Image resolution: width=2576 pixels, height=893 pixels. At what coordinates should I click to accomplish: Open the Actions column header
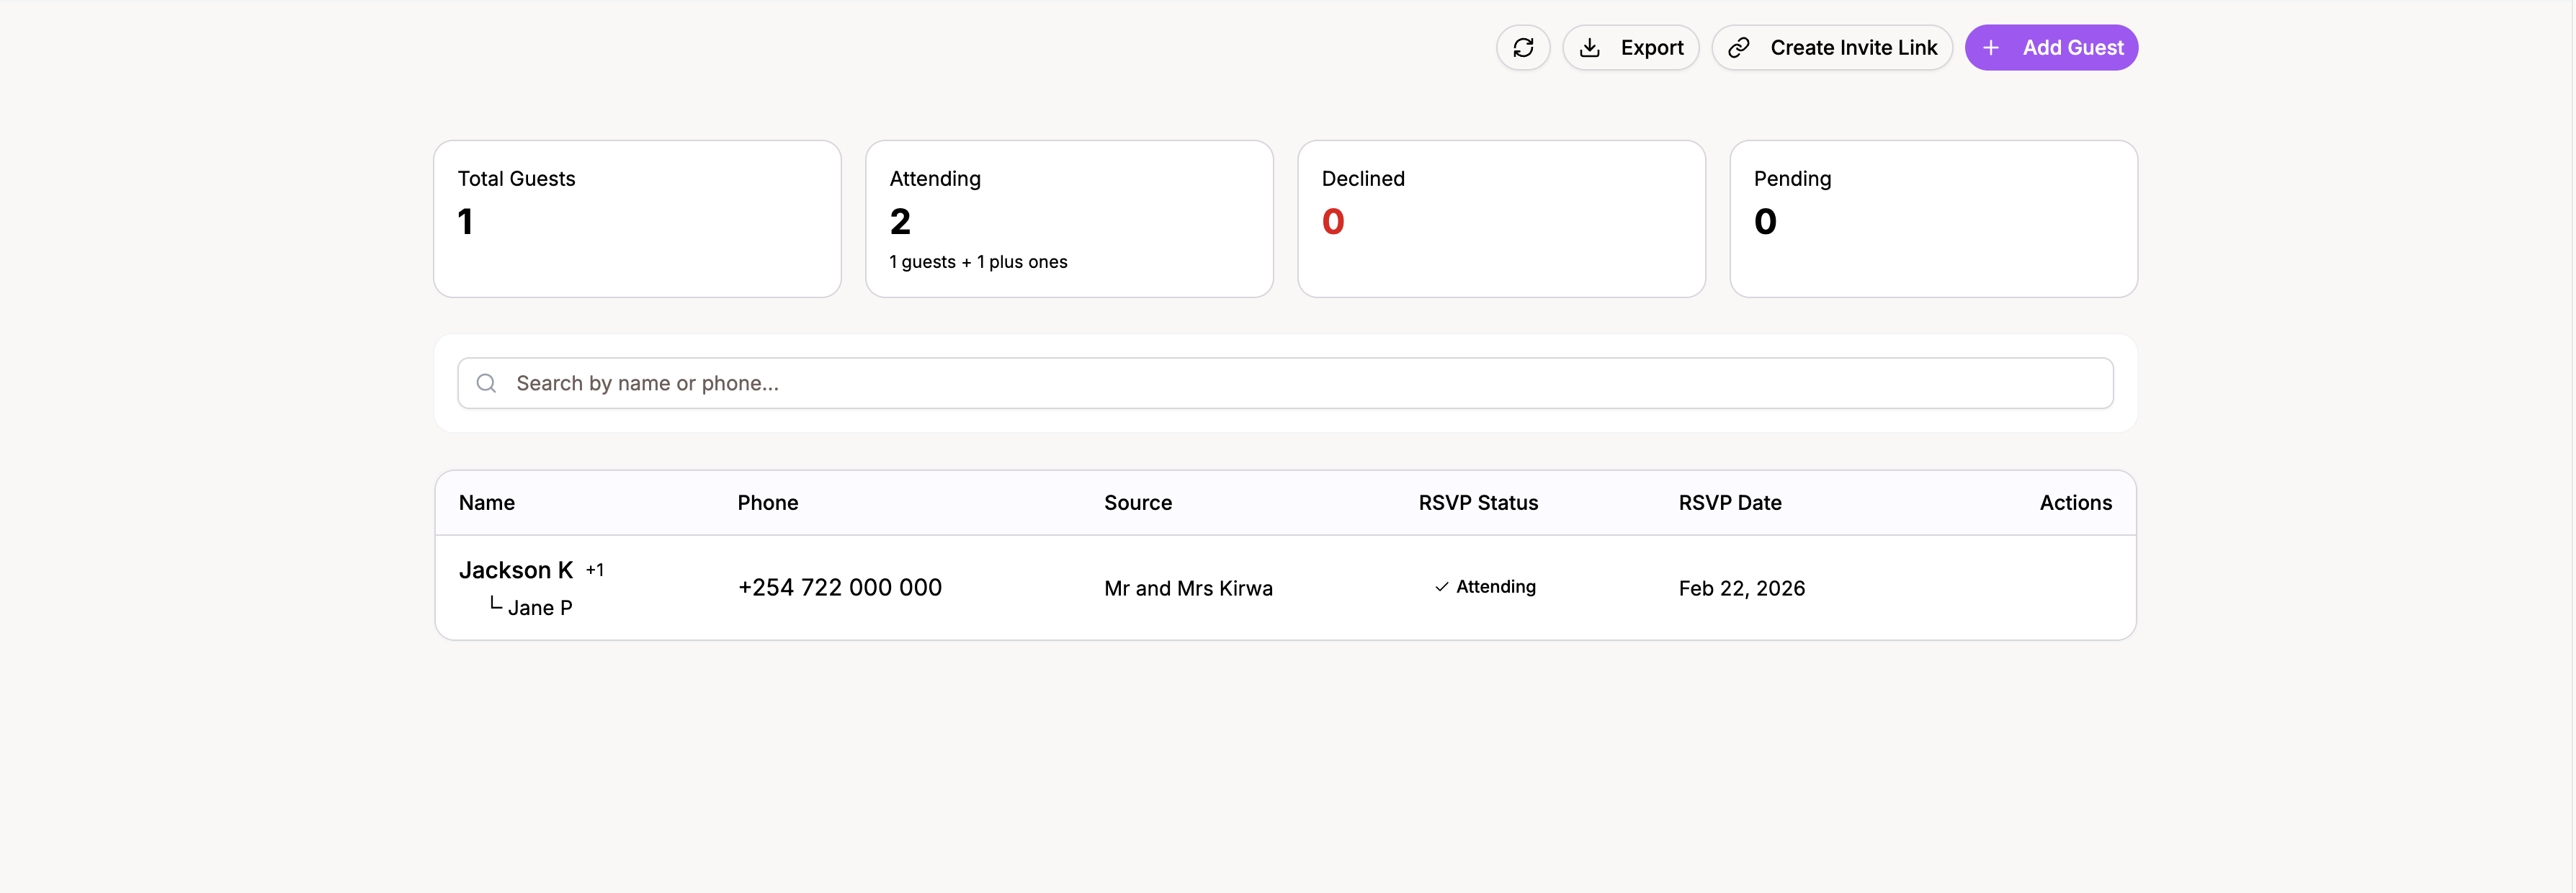point(2076,502)
